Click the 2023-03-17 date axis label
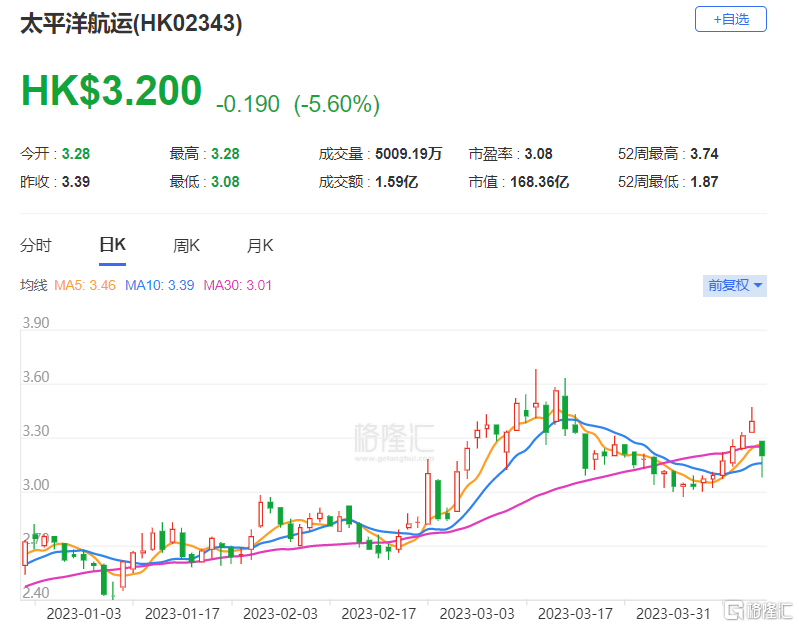799x627 pixels. pos(575,614)
